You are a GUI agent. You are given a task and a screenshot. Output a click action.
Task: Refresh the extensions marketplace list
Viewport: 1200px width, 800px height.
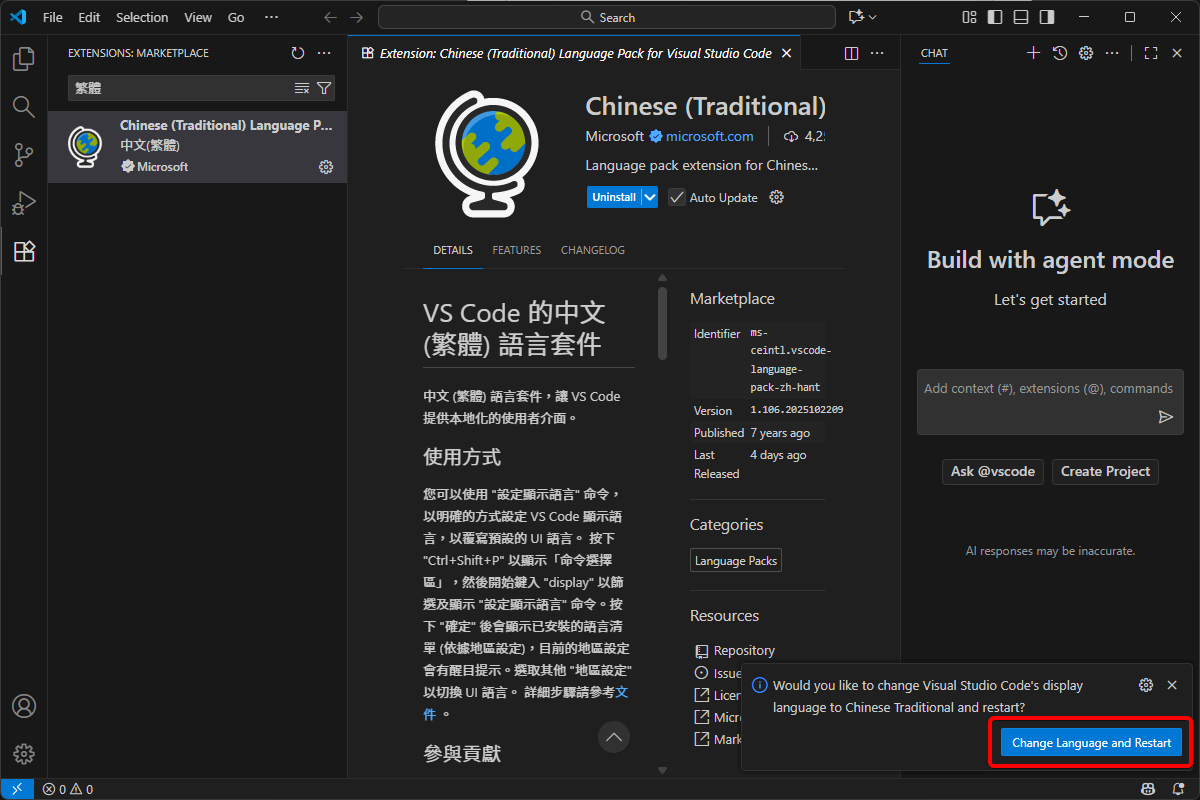click(297, 53)
